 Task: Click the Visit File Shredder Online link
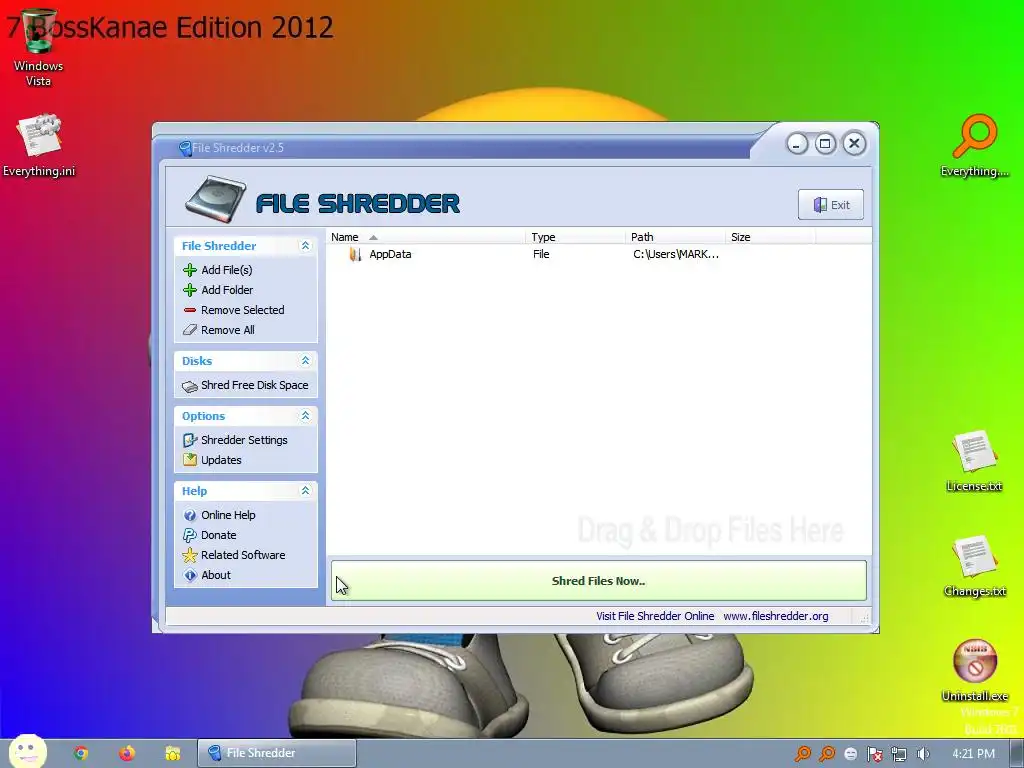click(x=655, y=616)
